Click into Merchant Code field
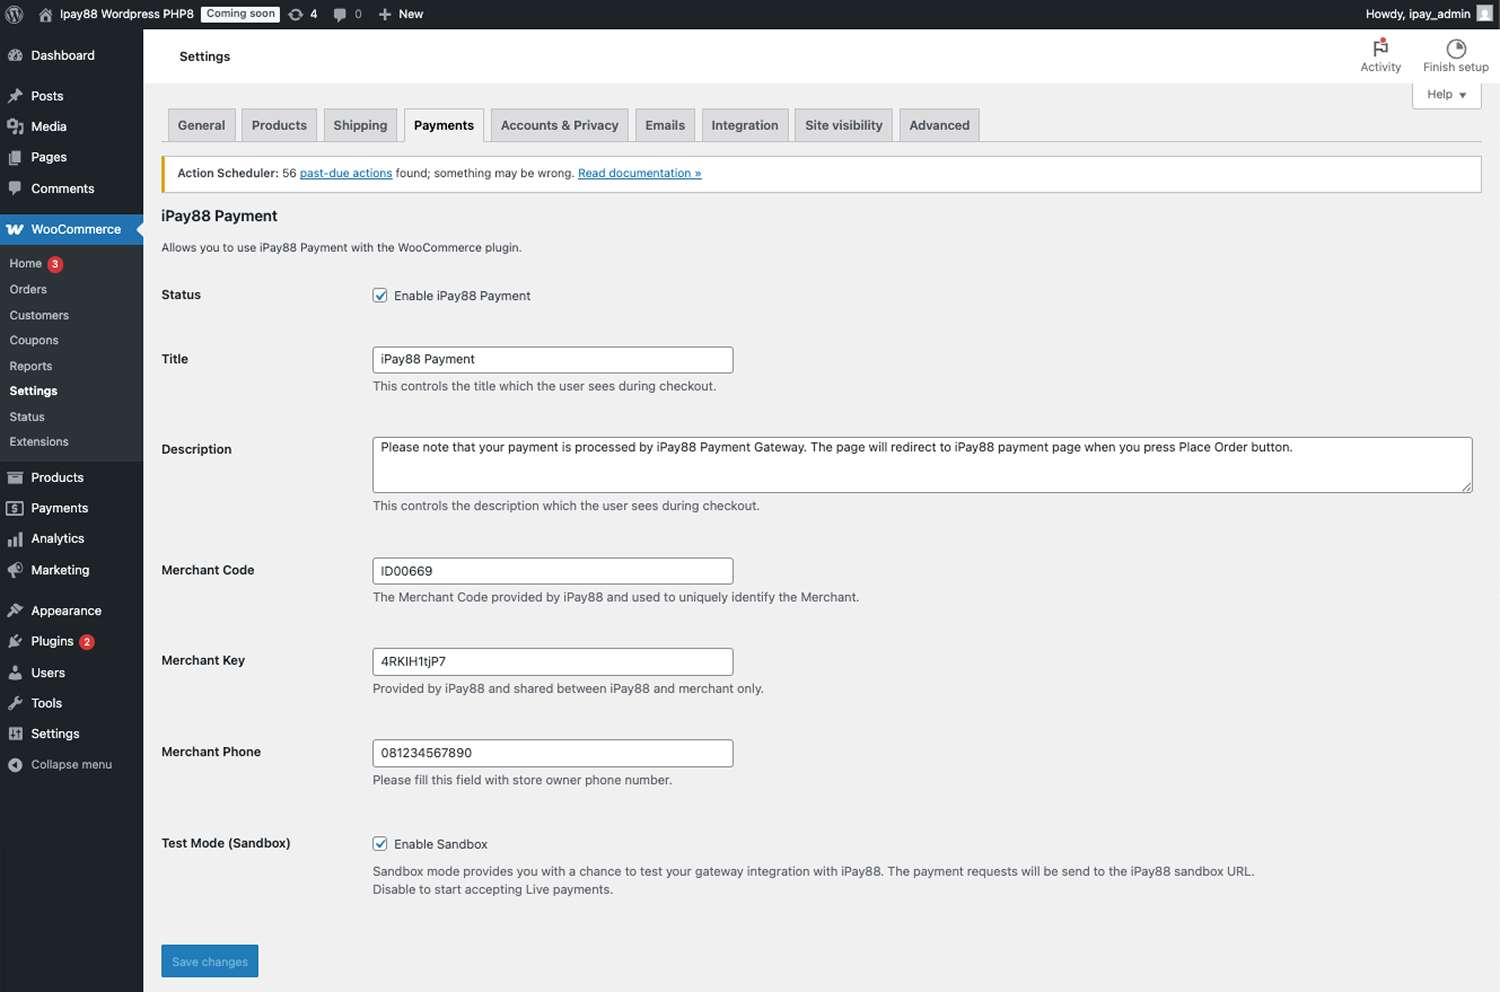This screenshot has width=1500, height=992. tap(552, 571)
